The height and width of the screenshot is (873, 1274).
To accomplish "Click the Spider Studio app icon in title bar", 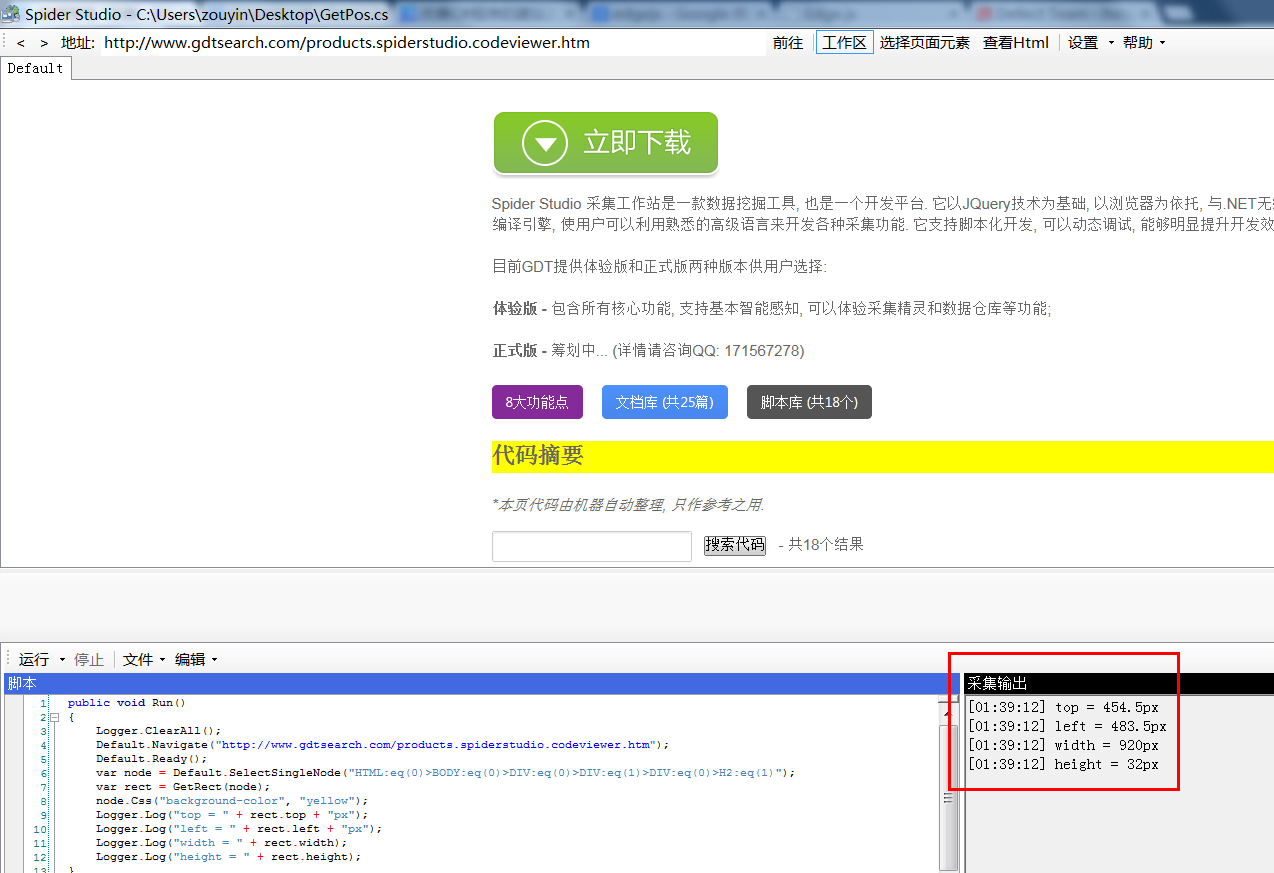I will coord(11,14).
